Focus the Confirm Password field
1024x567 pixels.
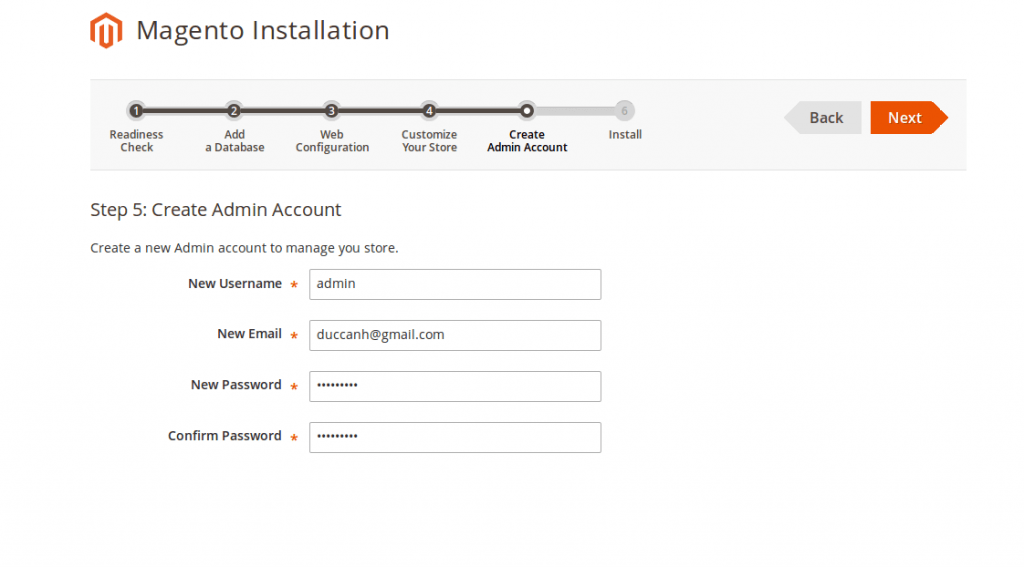coord(455,437)
